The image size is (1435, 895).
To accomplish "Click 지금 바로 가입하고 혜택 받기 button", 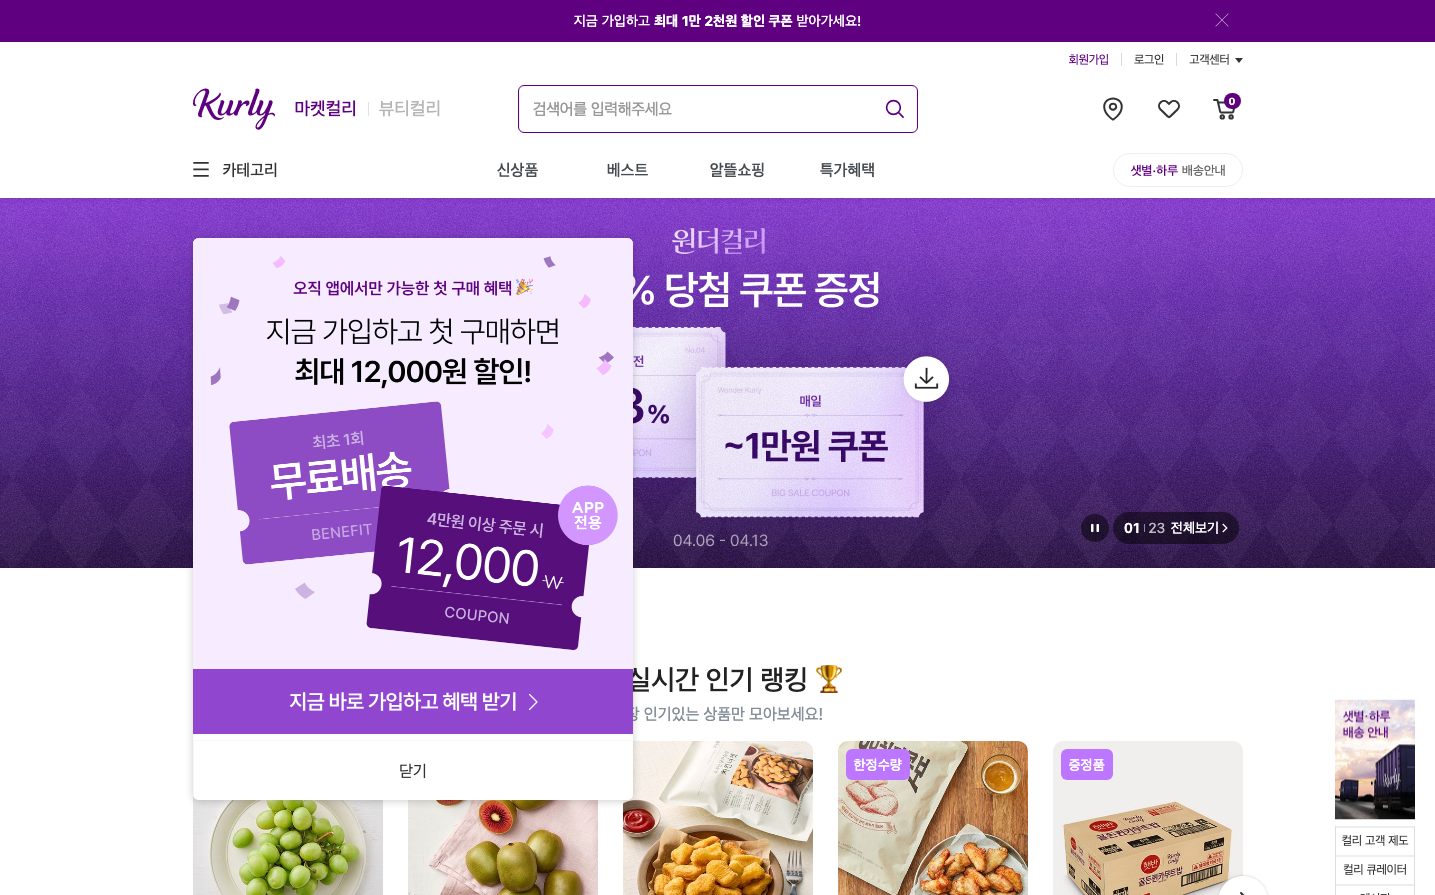I will point(413,702).
